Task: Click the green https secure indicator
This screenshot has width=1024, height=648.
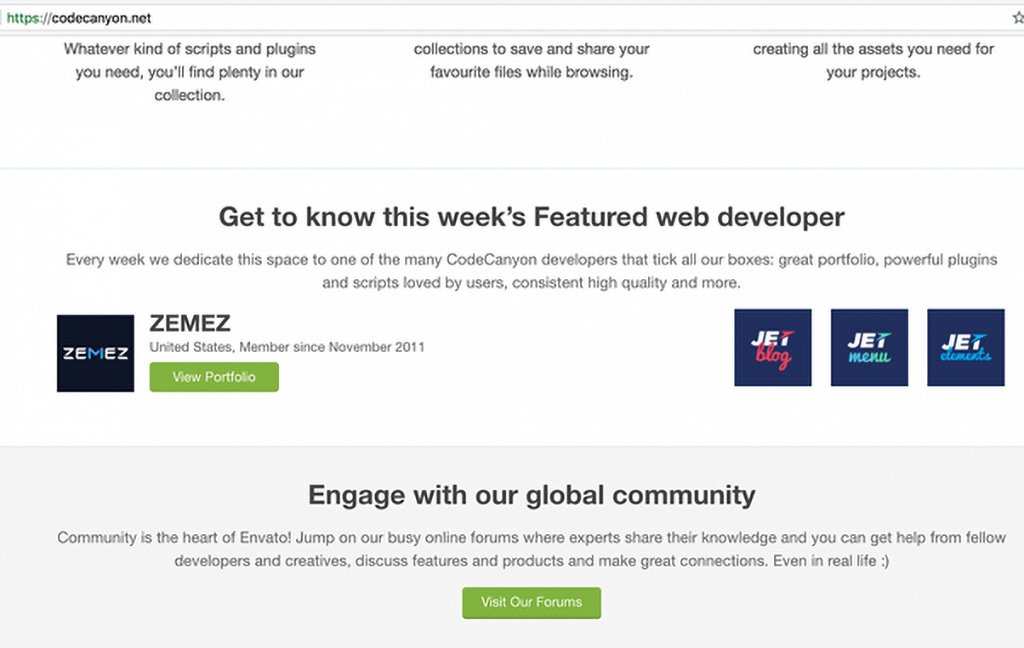Action: click(x=23, y=18)
